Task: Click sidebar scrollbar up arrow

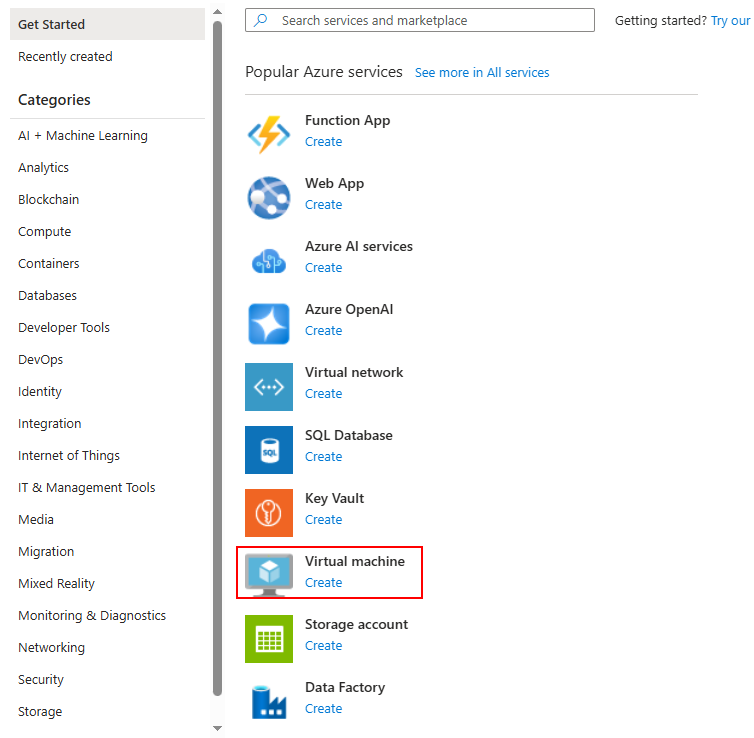Action: pos(217,12)
